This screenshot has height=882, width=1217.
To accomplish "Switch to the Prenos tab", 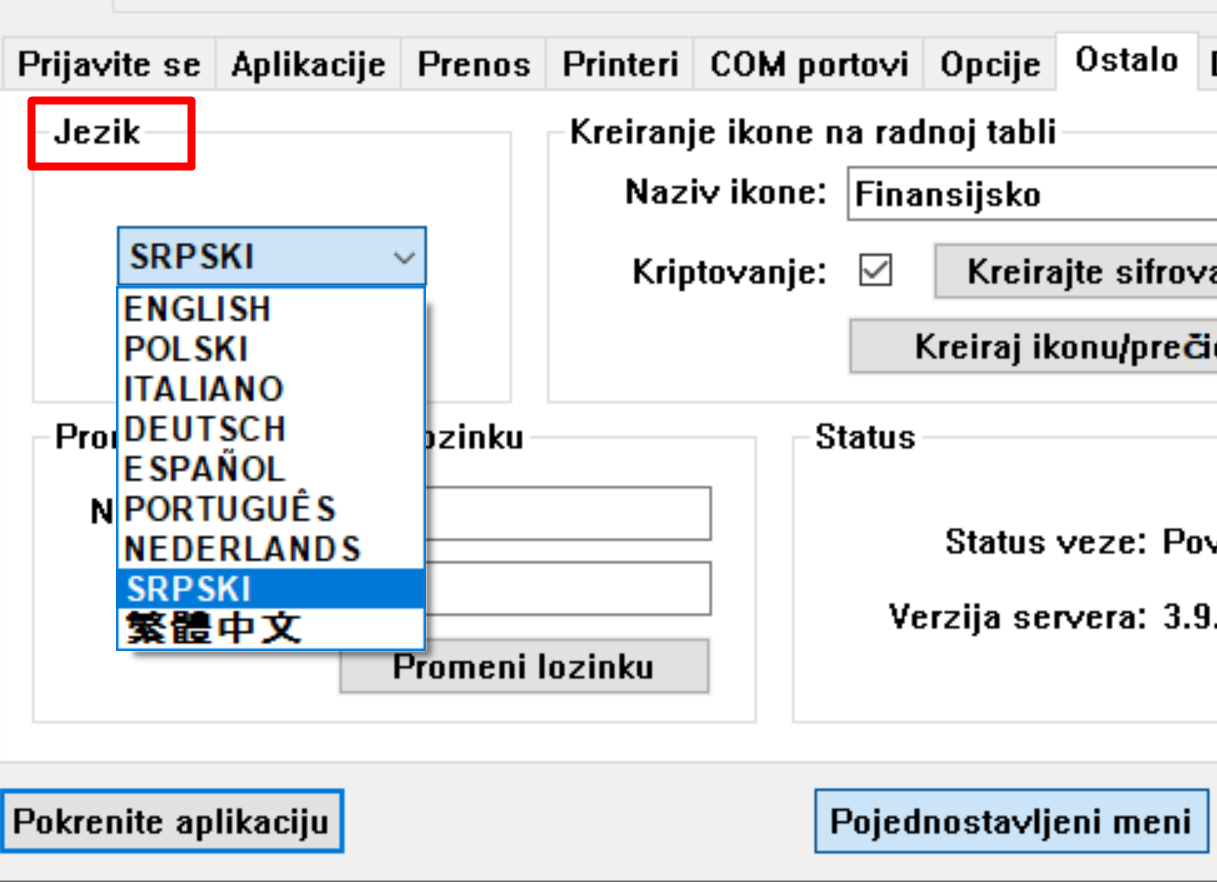I will [474, 65].
